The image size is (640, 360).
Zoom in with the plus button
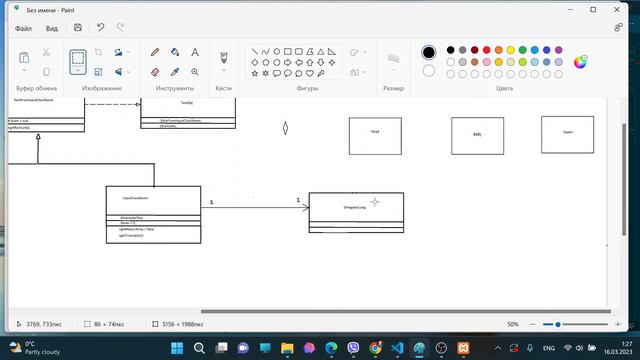point(618,324)
